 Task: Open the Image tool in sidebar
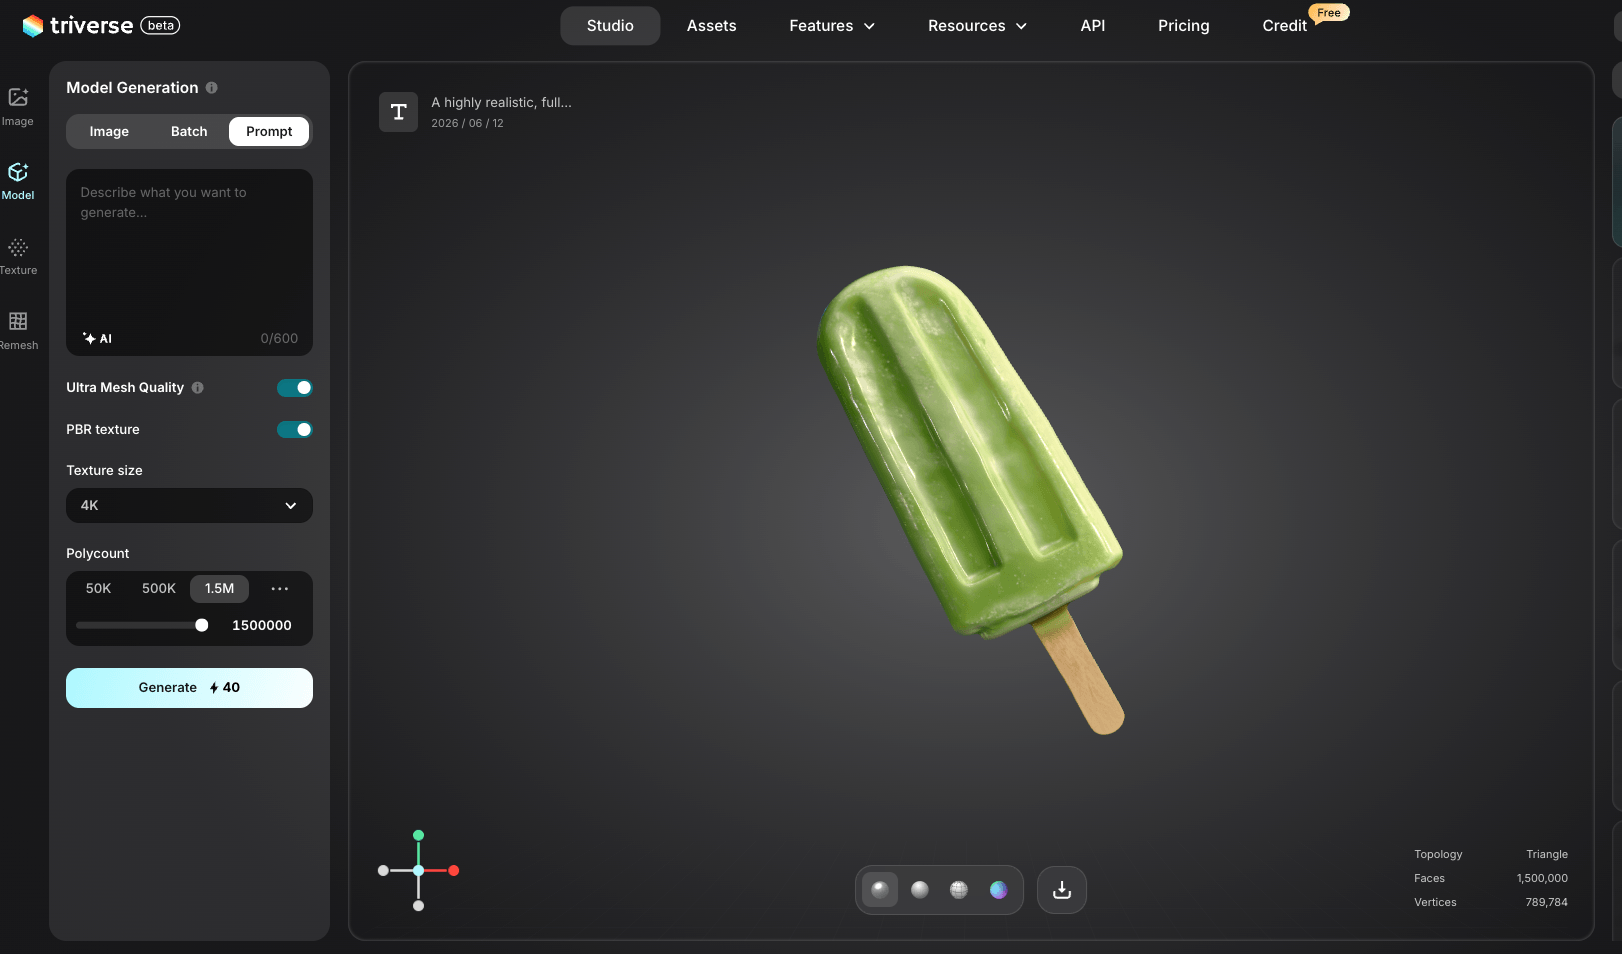pyautogui.click(x=18, y=107)
